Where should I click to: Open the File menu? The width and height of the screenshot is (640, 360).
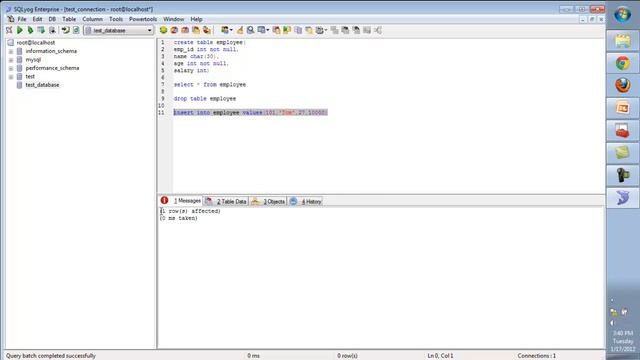tap(22, 19)
